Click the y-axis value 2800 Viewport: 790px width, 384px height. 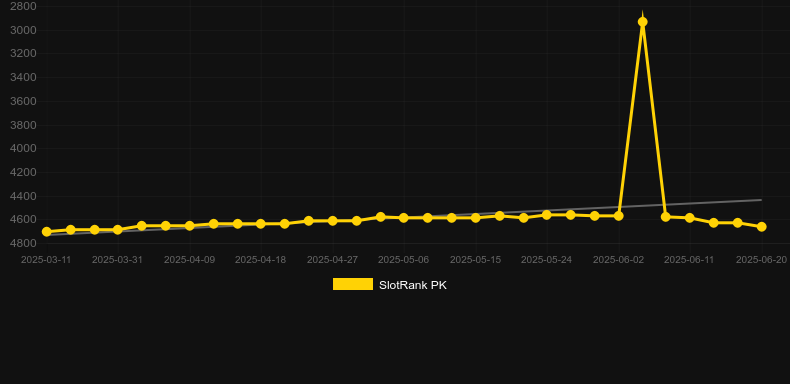(23, 6)
